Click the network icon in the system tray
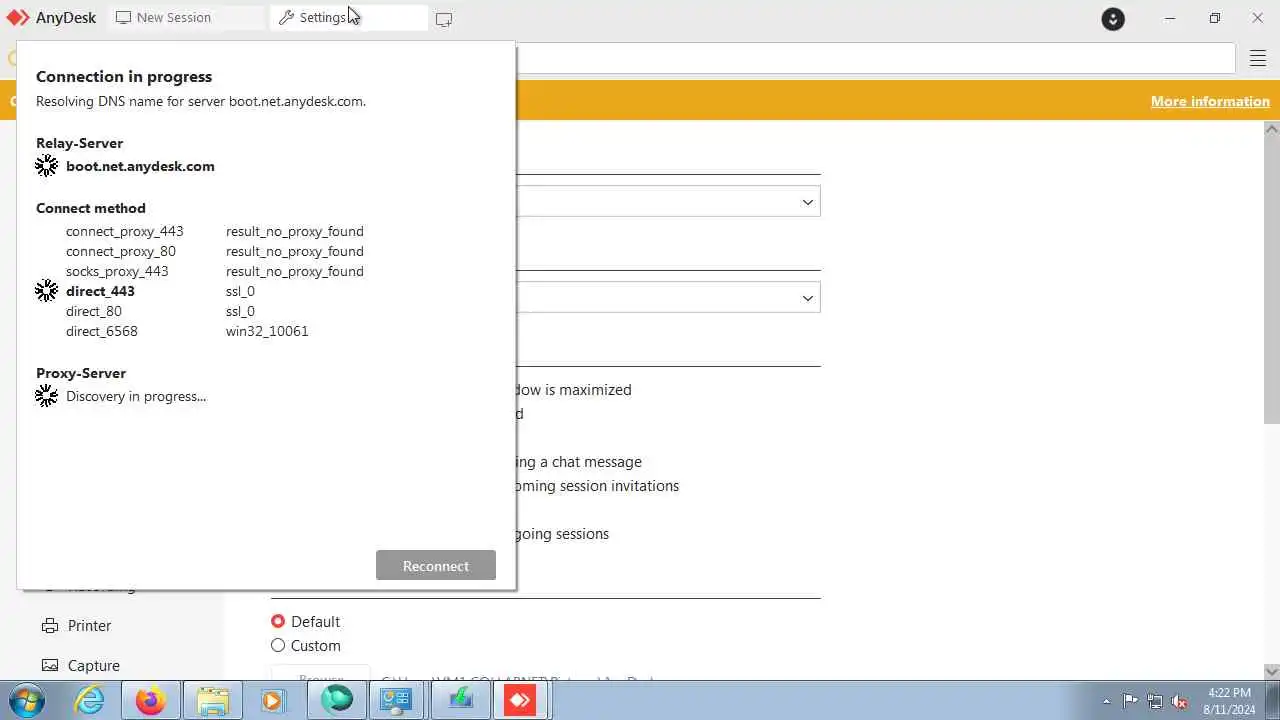The width and height of the screenshot is (1280, 720). (1155, 701)
